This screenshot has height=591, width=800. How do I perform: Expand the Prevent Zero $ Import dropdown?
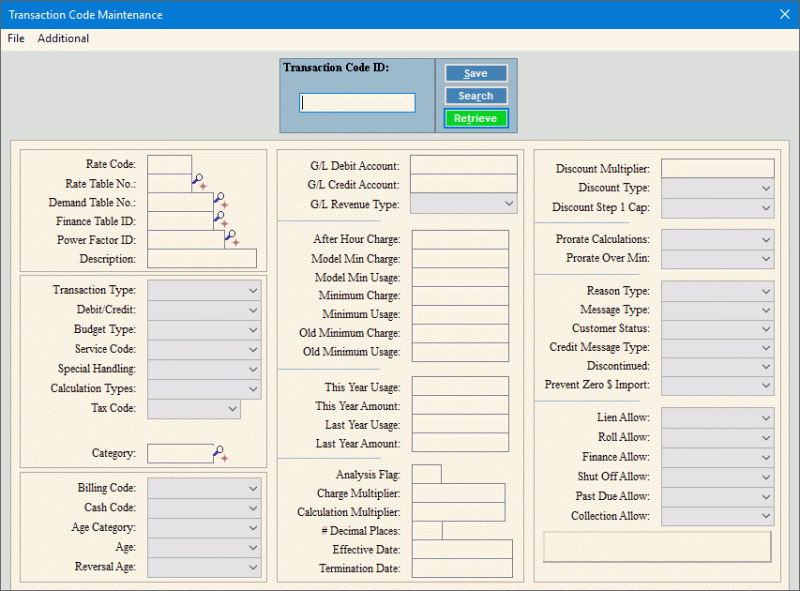pos(718,386)
